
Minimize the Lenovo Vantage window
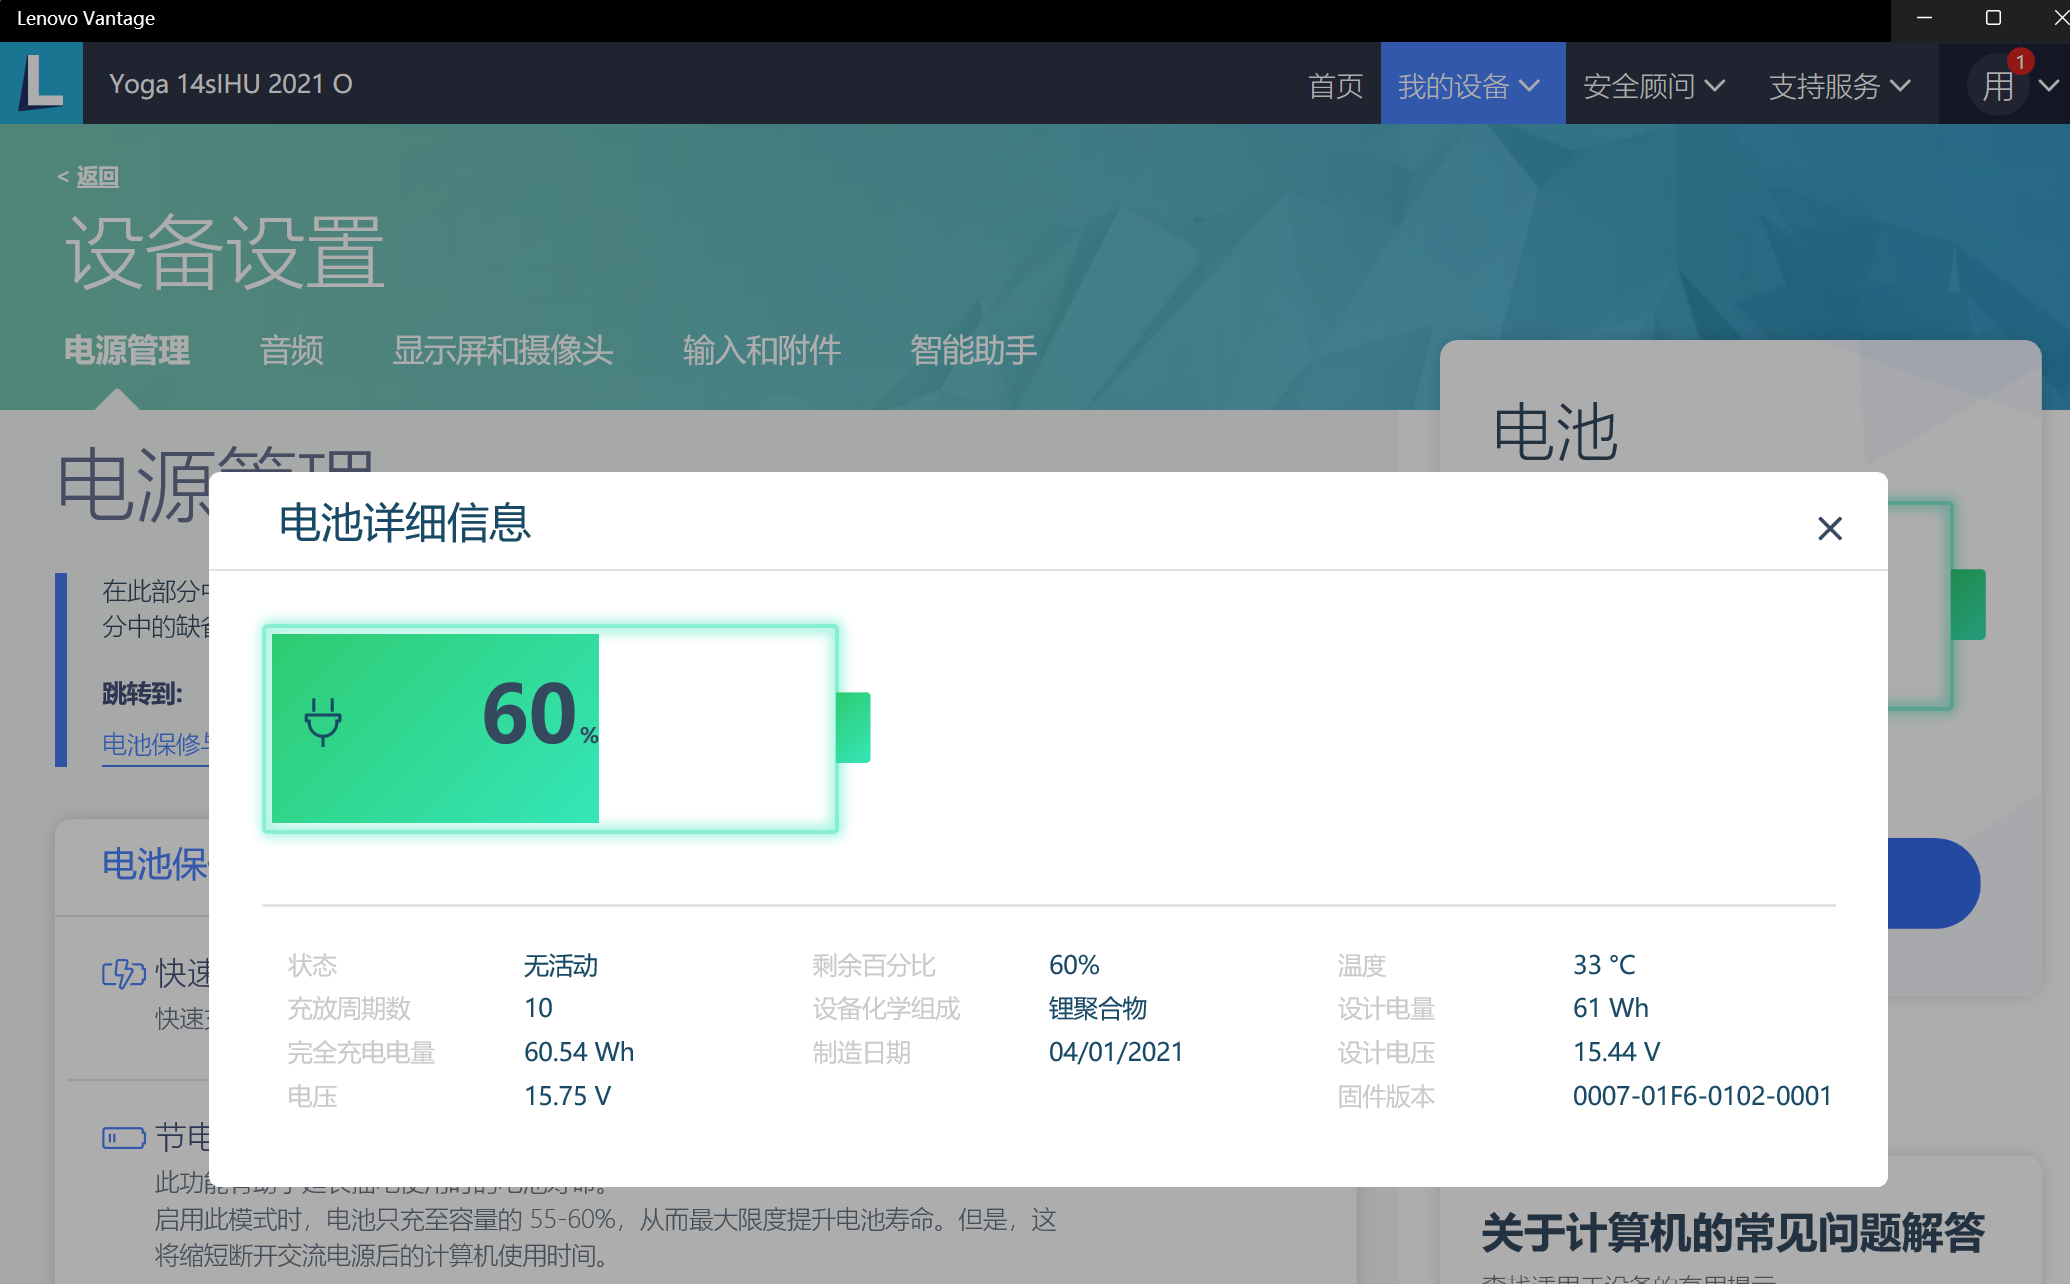pos(1923,18)
